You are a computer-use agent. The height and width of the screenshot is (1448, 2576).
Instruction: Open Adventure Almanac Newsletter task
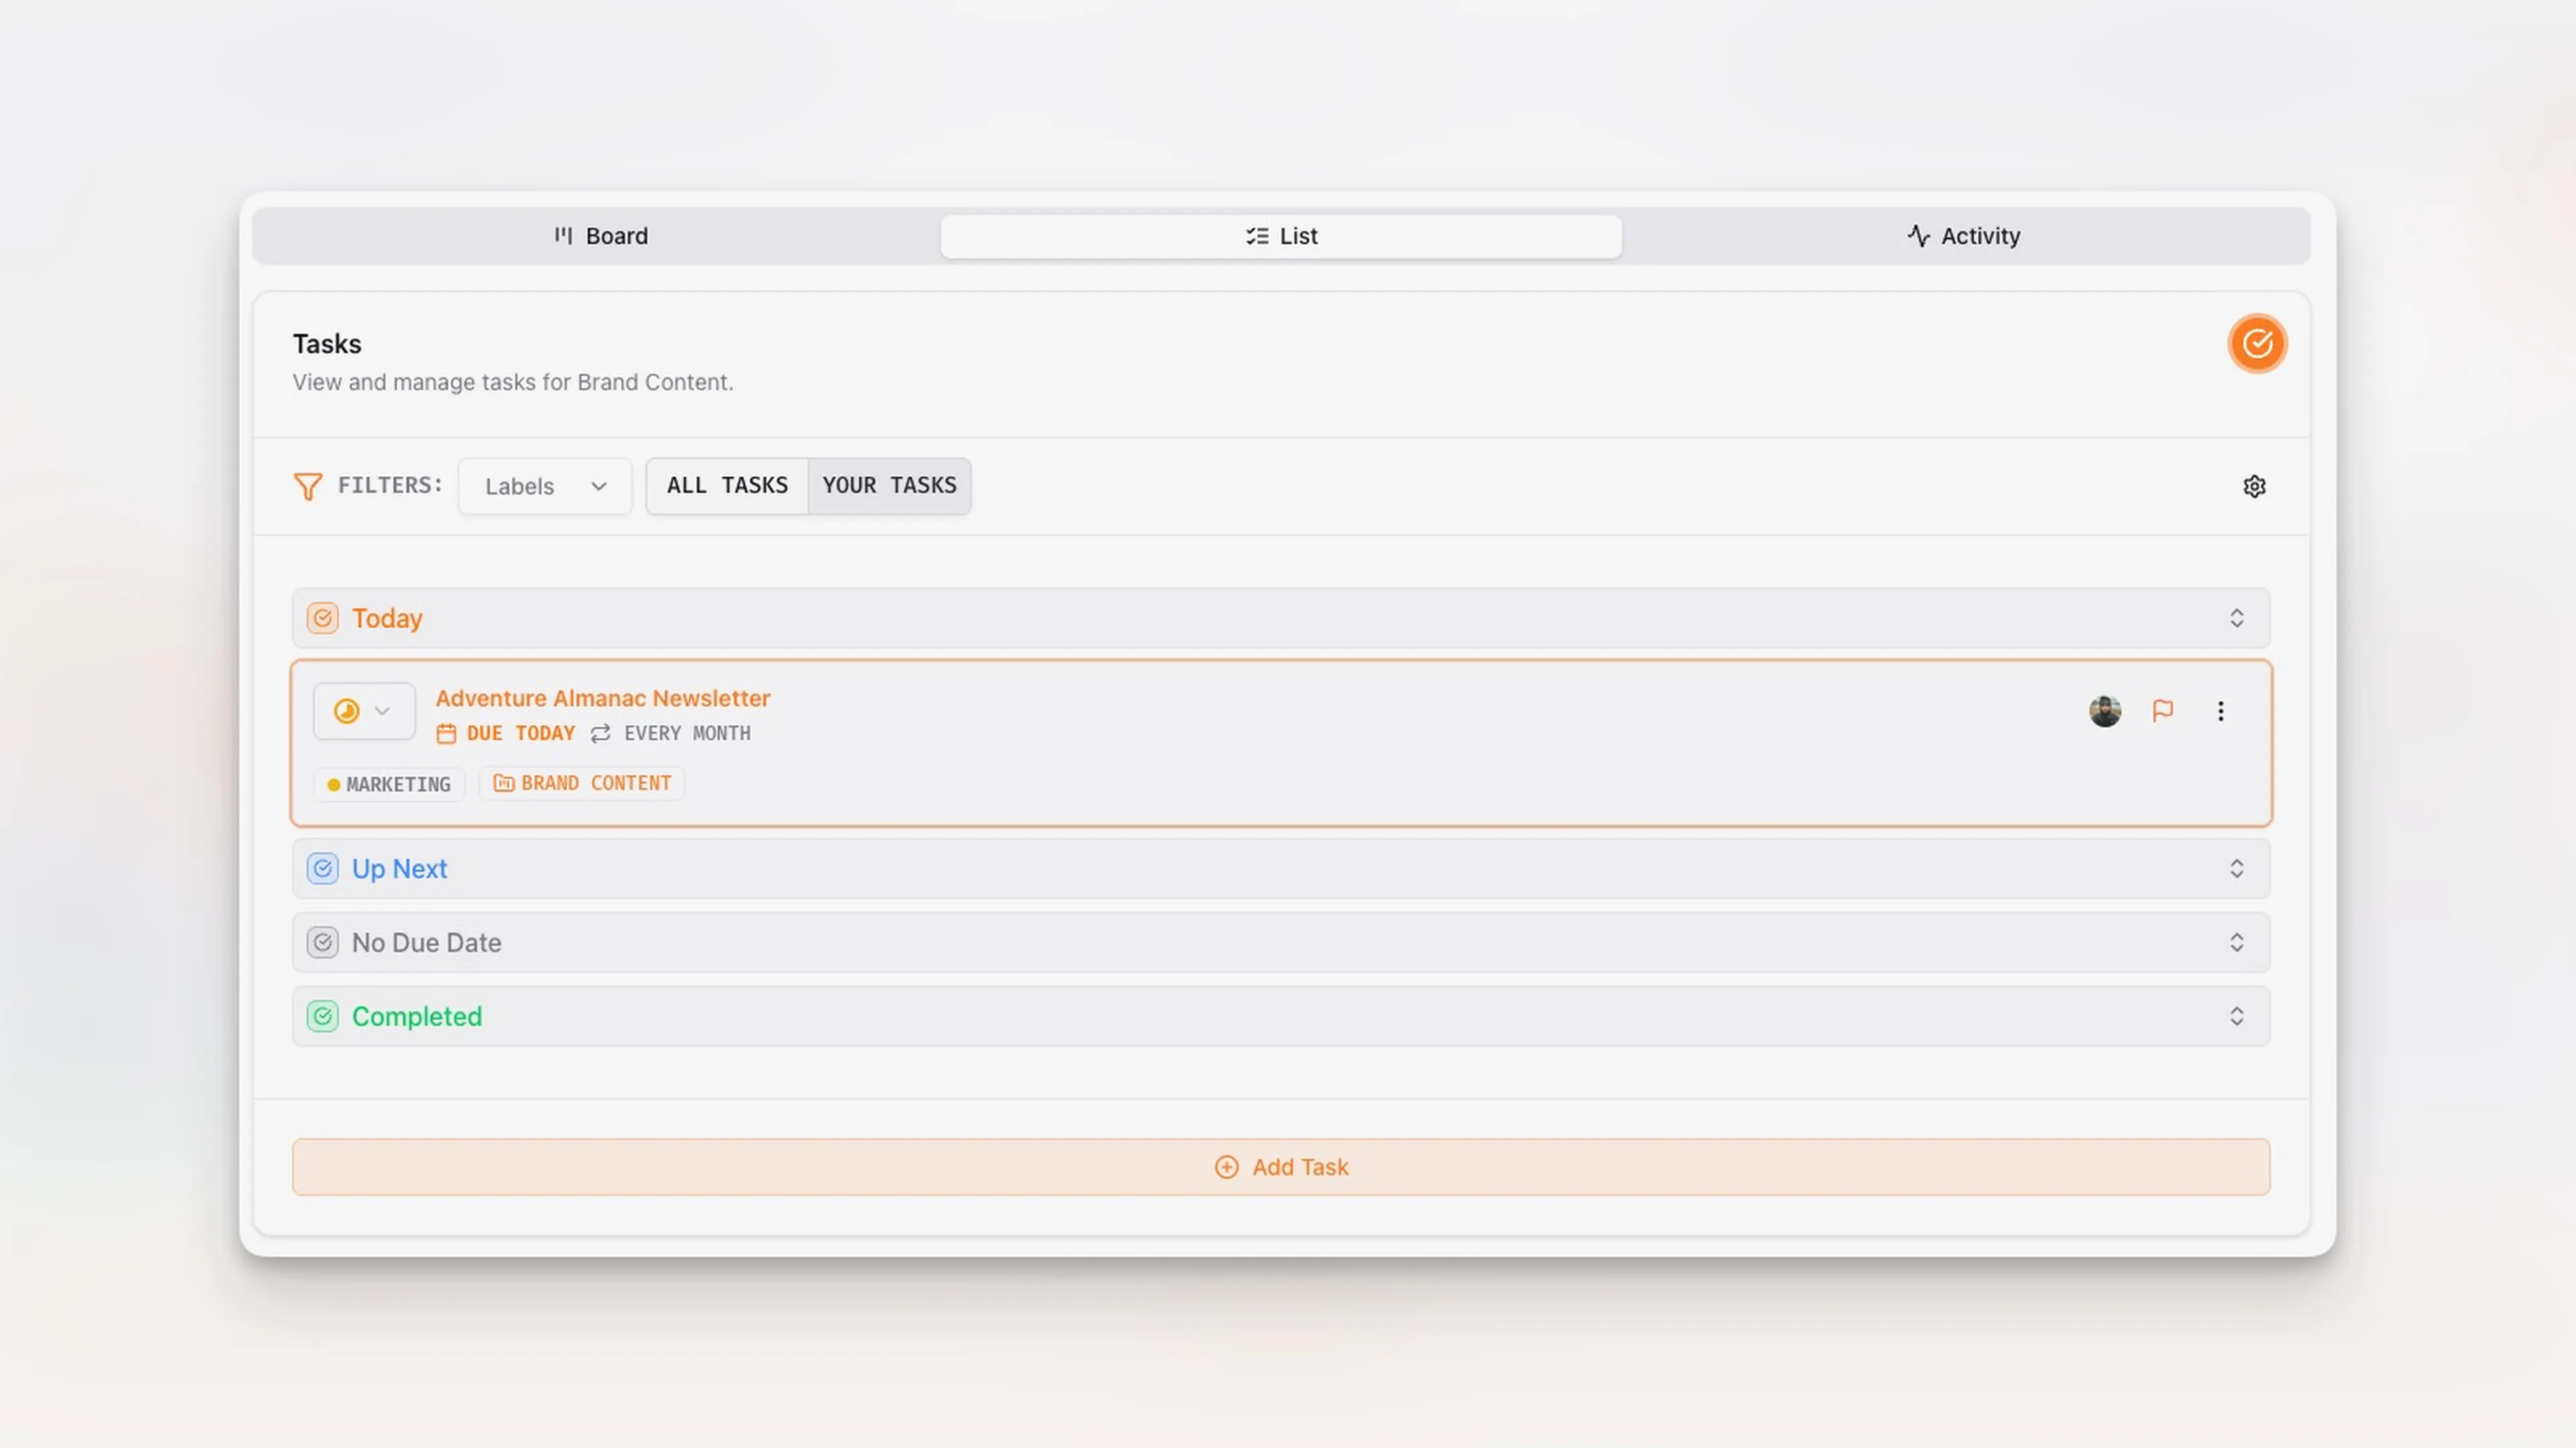pyautogui.click(x=602, y=698)
